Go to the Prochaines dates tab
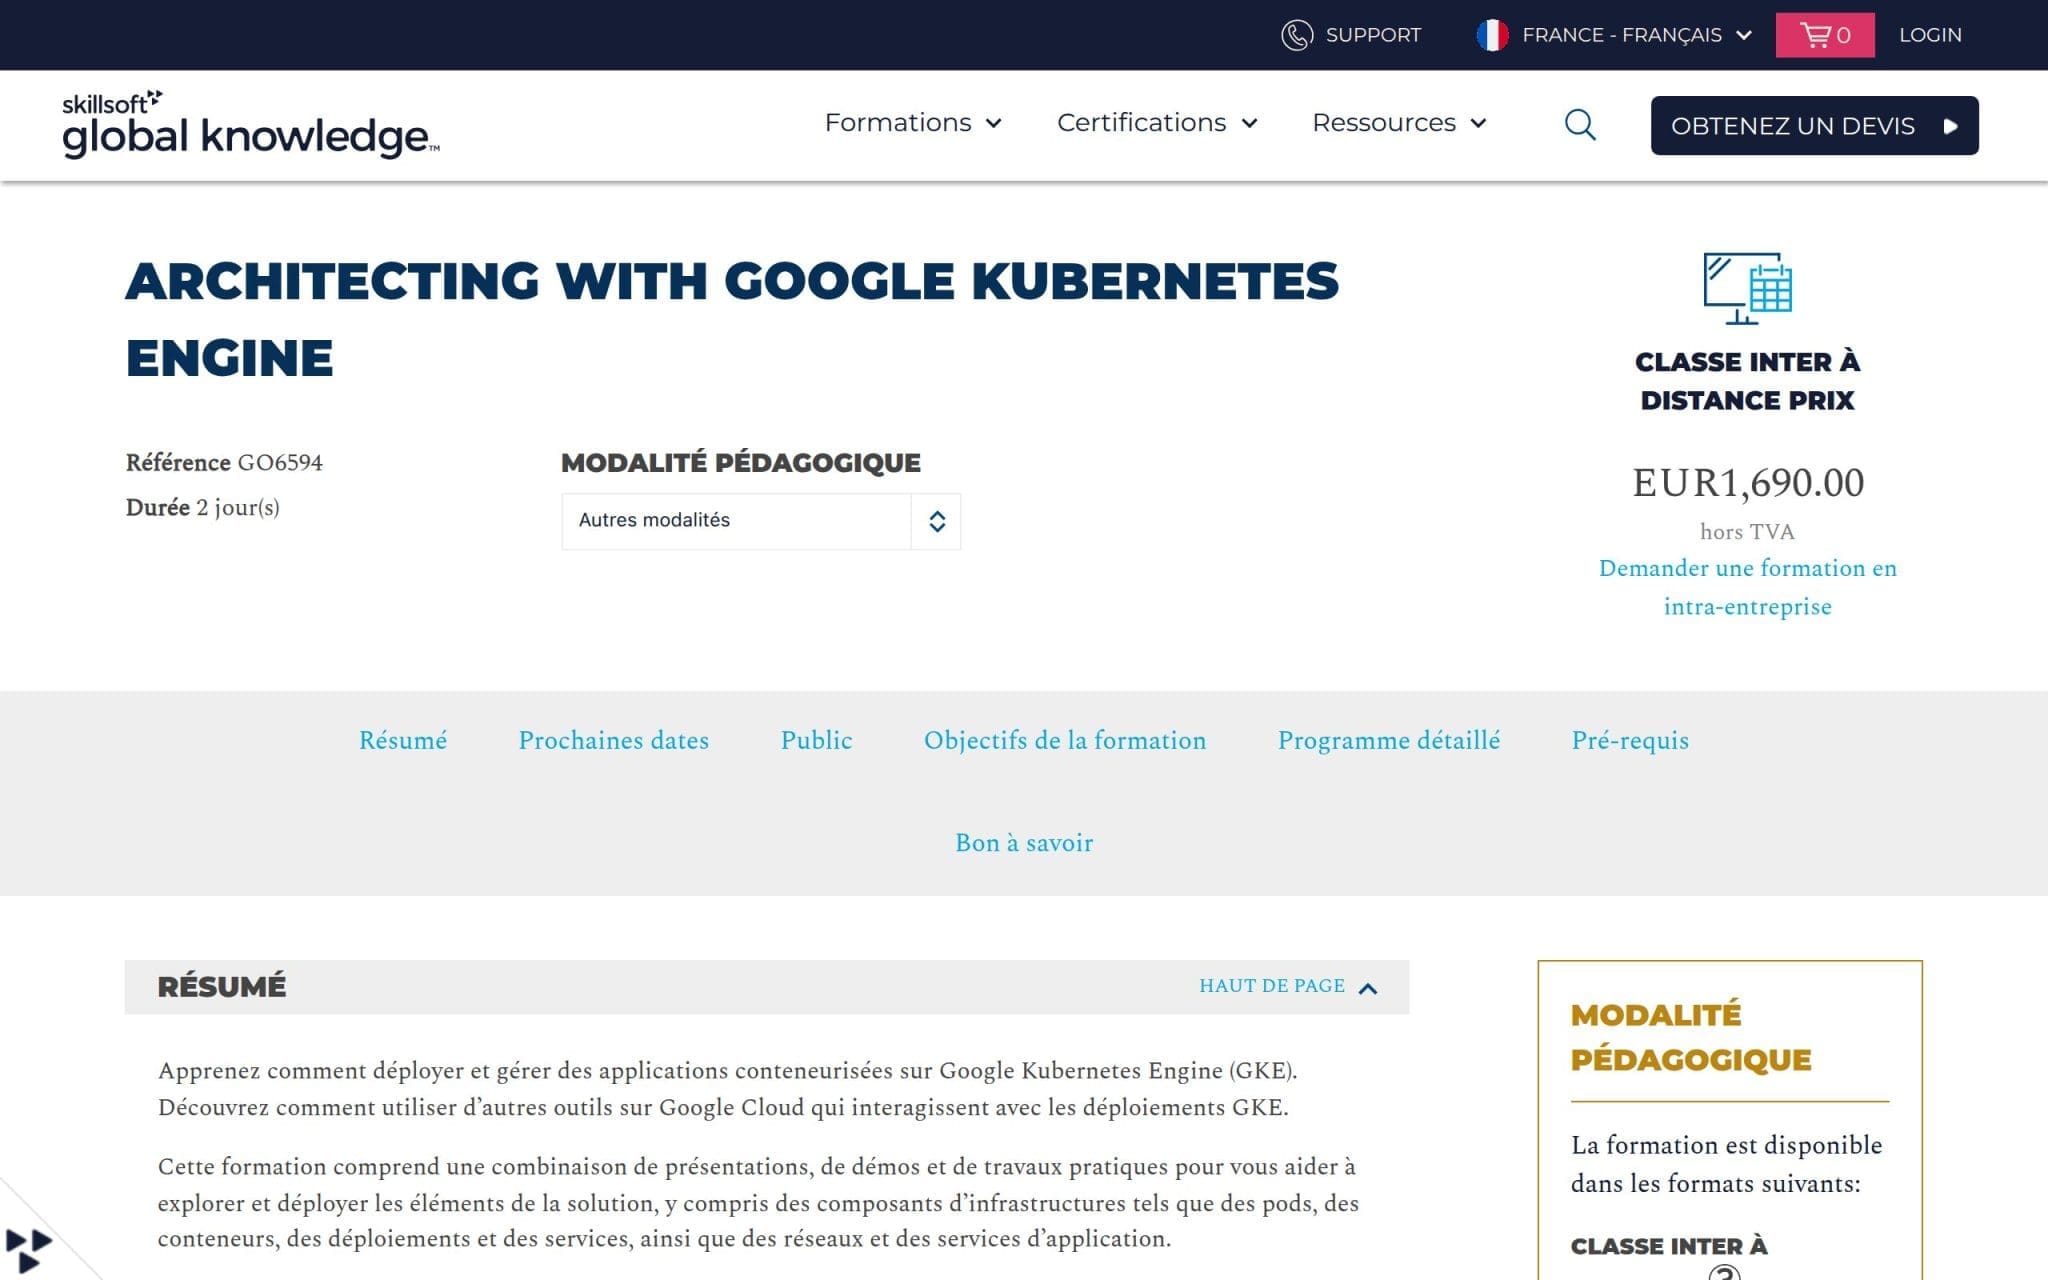This screenshot has height=1280, width=2048. 613,741
